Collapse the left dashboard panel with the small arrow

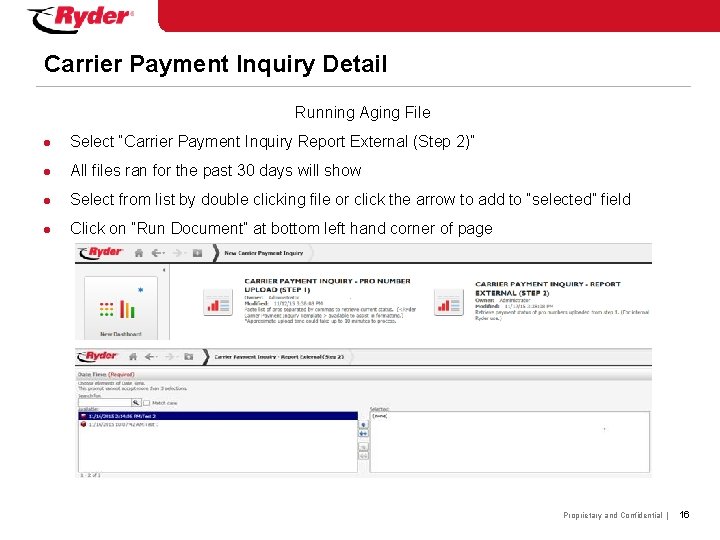[164, 270]
